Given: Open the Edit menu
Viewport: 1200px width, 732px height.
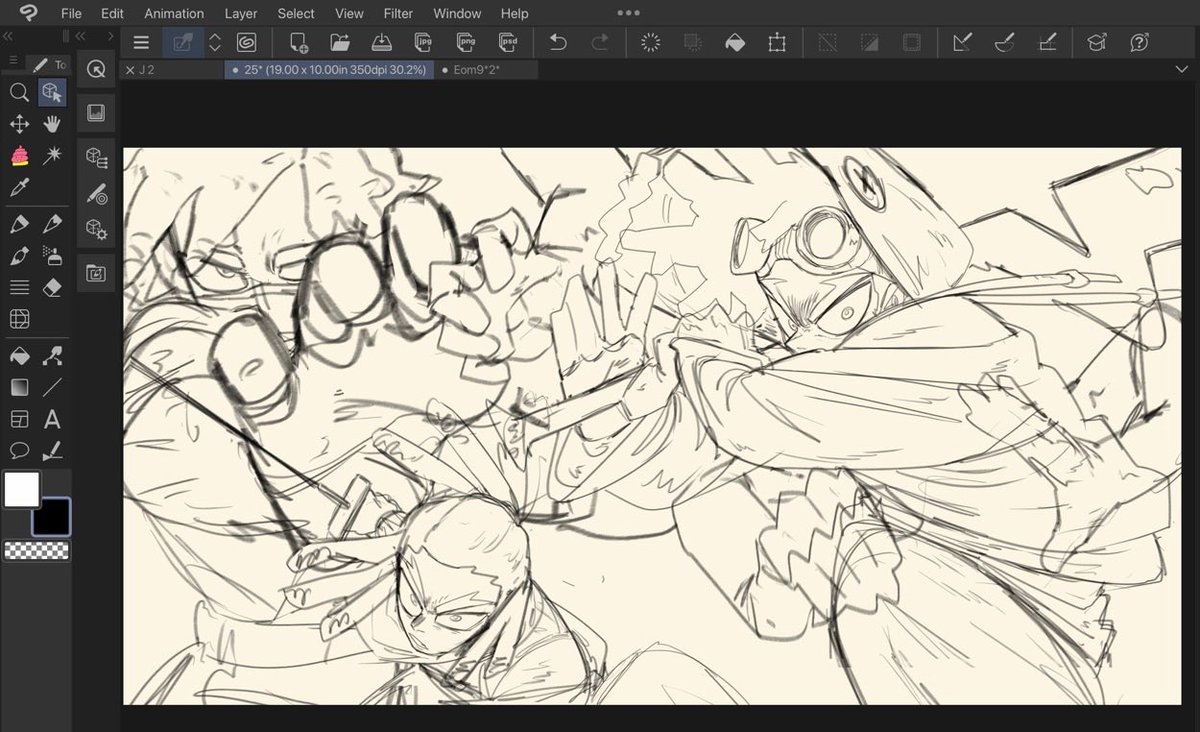Looking at the screenshot, I should 112,13.
